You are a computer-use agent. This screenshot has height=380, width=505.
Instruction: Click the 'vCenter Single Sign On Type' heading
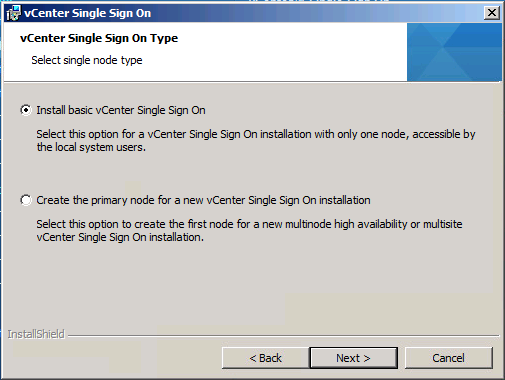point(99,38)
